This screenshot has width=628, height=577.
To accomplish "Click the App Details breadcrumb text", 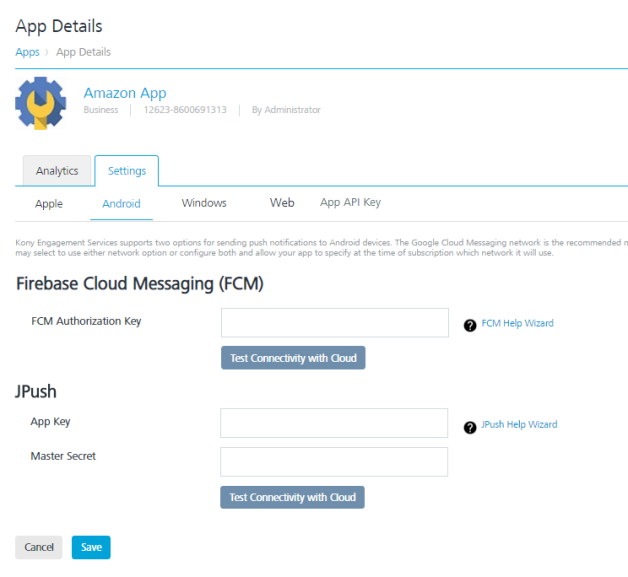I will point(83,52).
